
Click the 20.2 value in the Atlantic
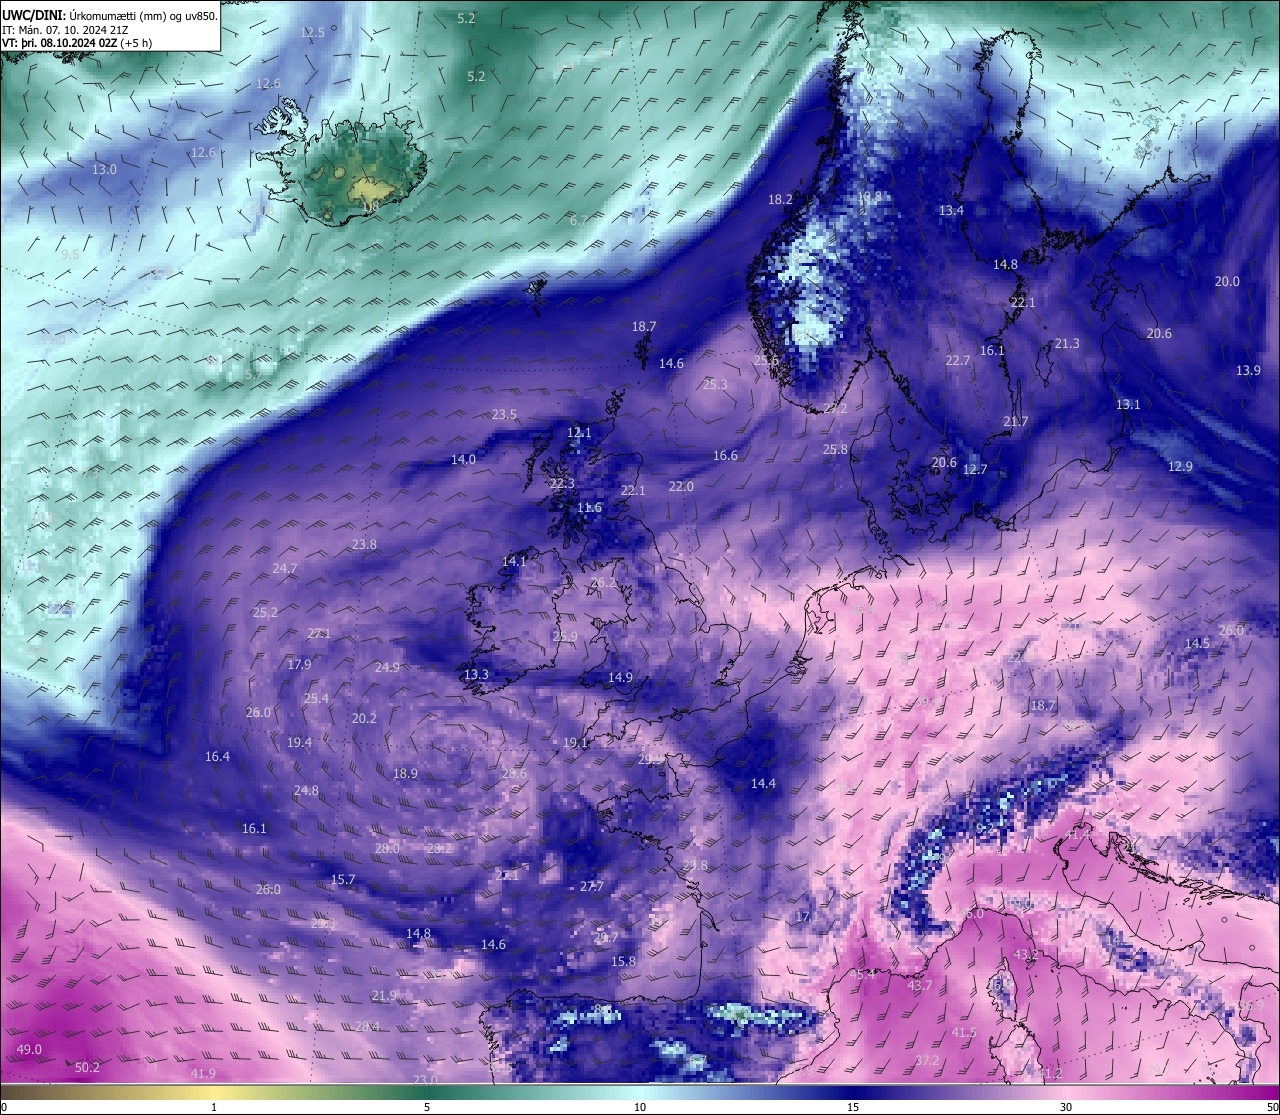click(364, 718)
